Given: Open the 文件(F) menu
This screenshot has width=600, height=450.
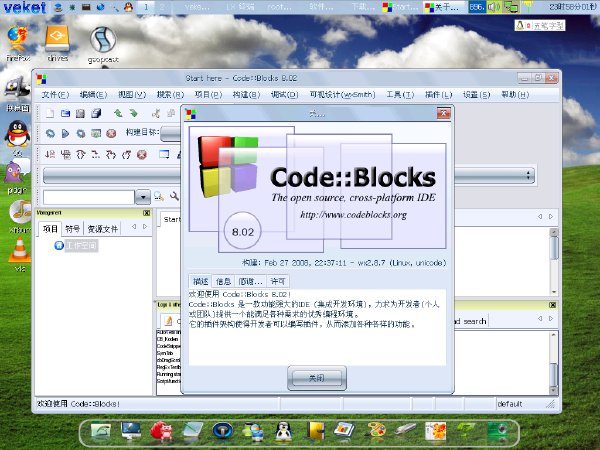Looking at the screenshot, I should click(x=55, y=95).
